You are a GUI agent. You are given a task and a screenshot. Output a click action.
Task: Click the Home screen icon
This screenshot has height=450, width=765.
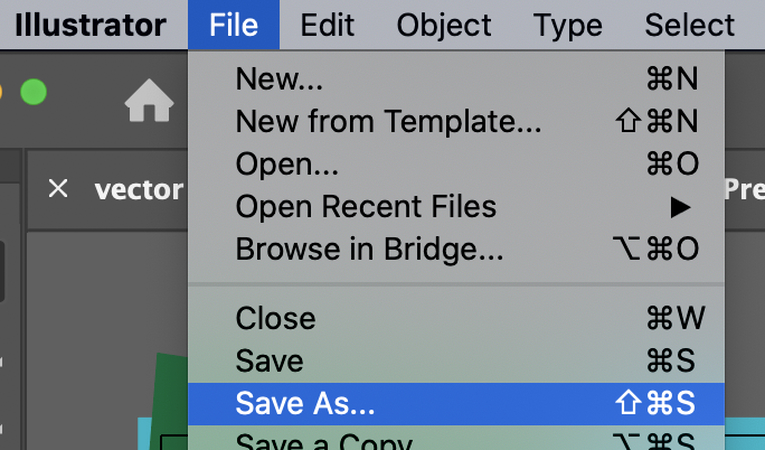(x=149, y=101)
